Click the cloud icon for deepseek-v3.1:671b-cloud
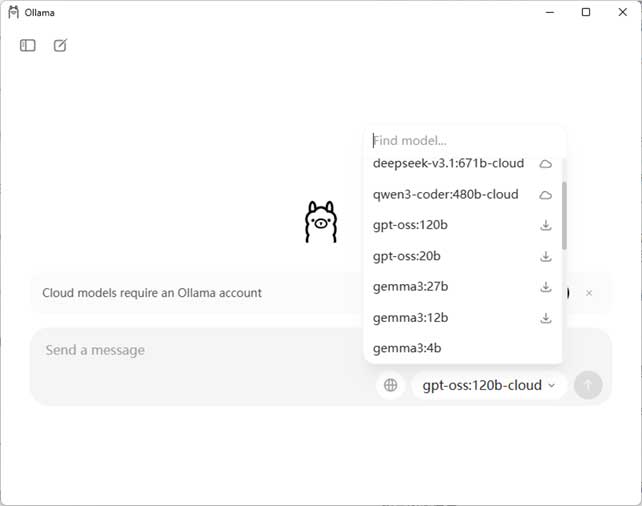This screenshot has width=642, height=506. [x=545, y=164]
